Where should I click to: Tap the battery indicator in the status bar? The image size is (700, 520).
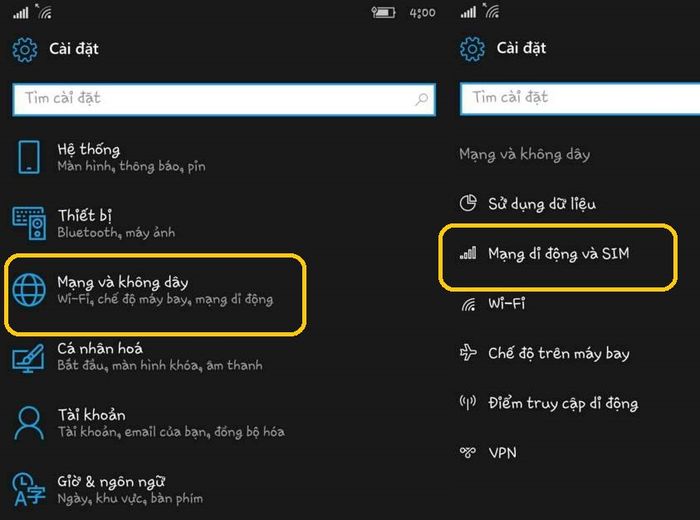click(383, 12)
